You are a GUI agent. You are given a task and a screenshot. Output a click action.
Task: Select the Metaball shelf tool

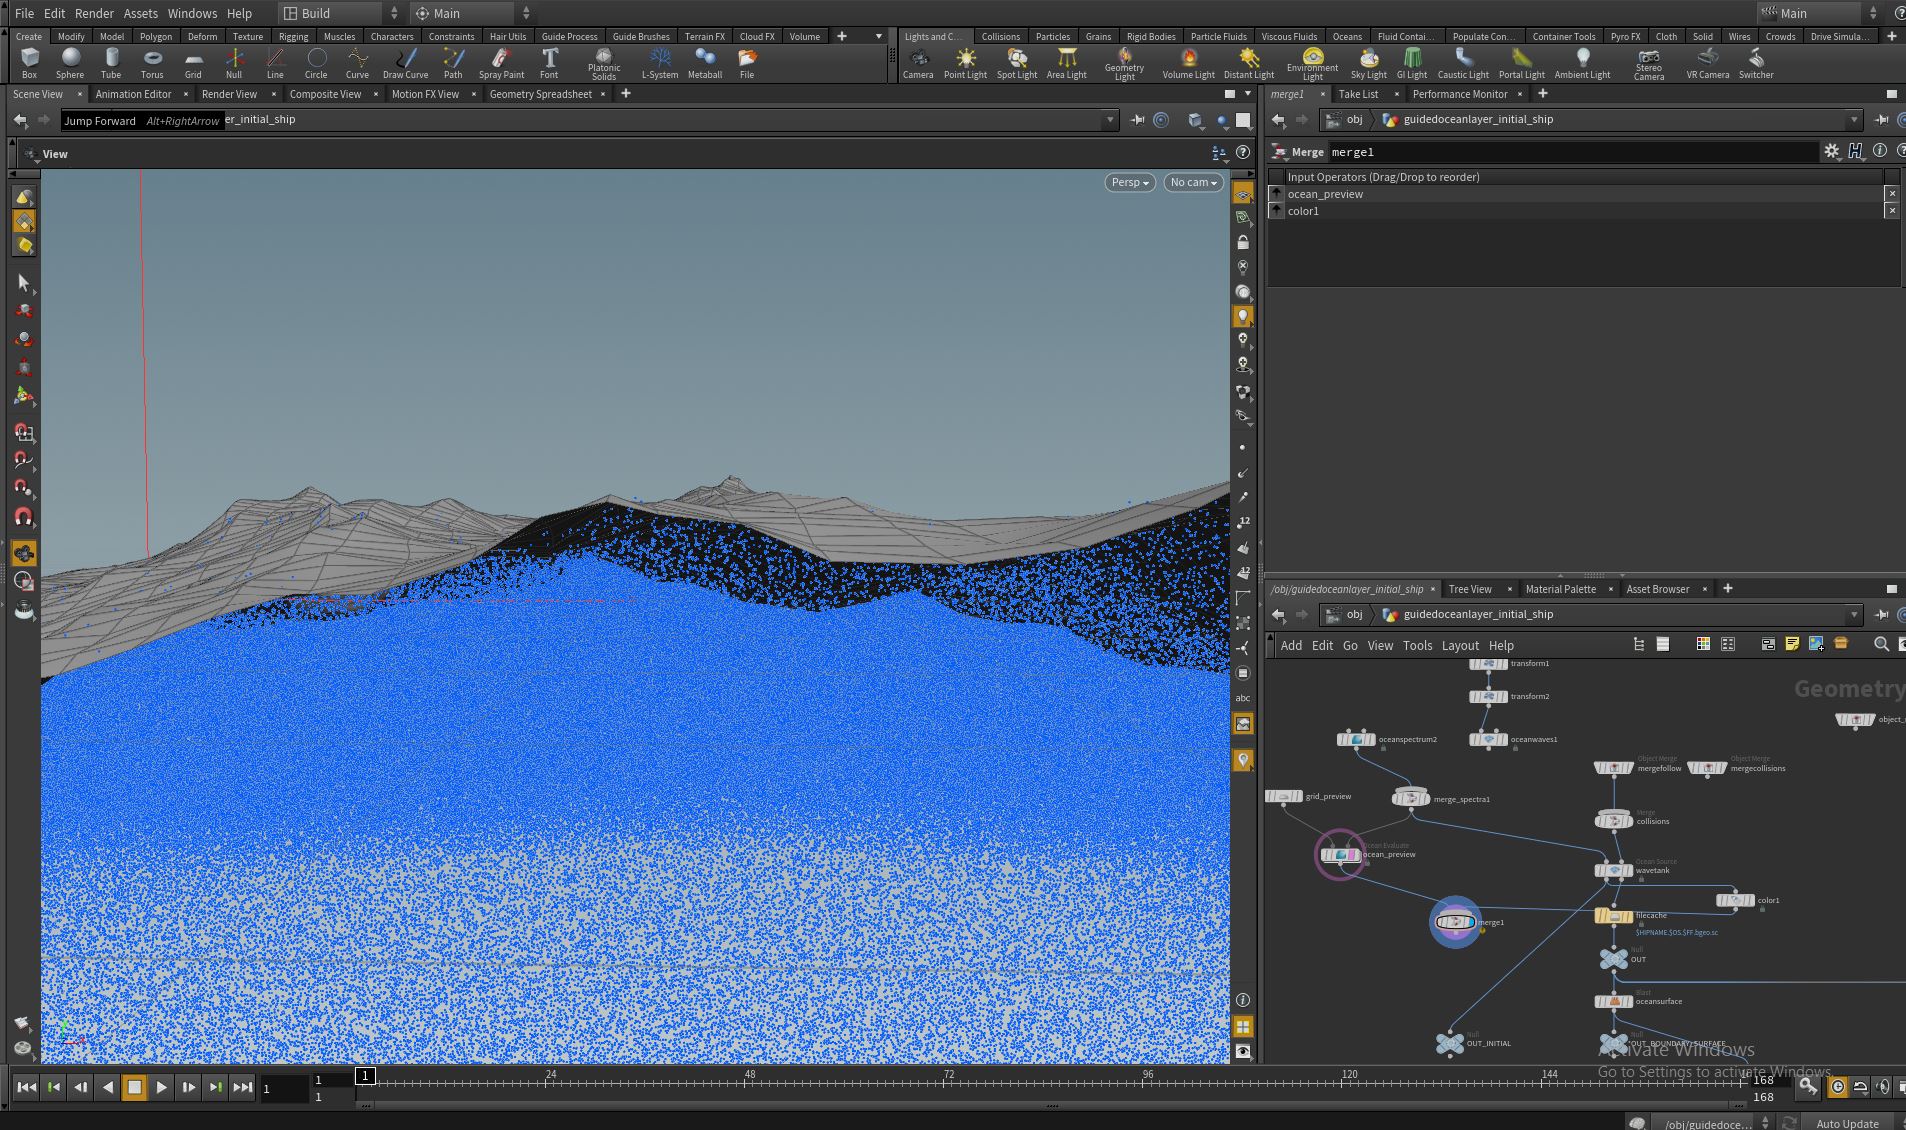pyautogui.click(x=705, y=63)
